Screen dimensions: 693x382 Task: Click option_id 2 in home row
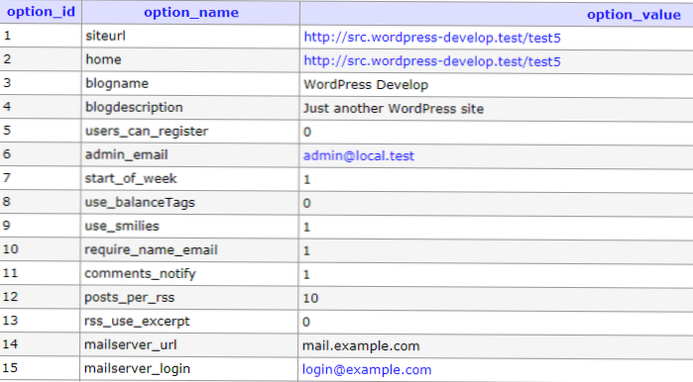(7, 59)
